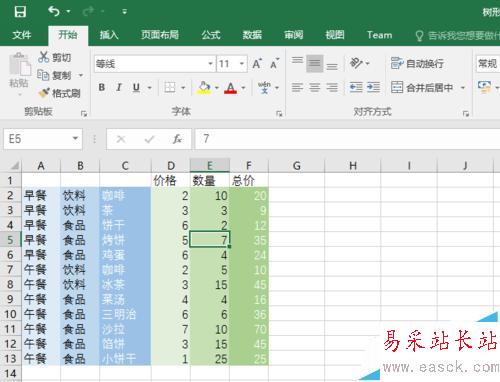
Task: Click the 合并后居中 merge and center button
Action: point(422,88)
